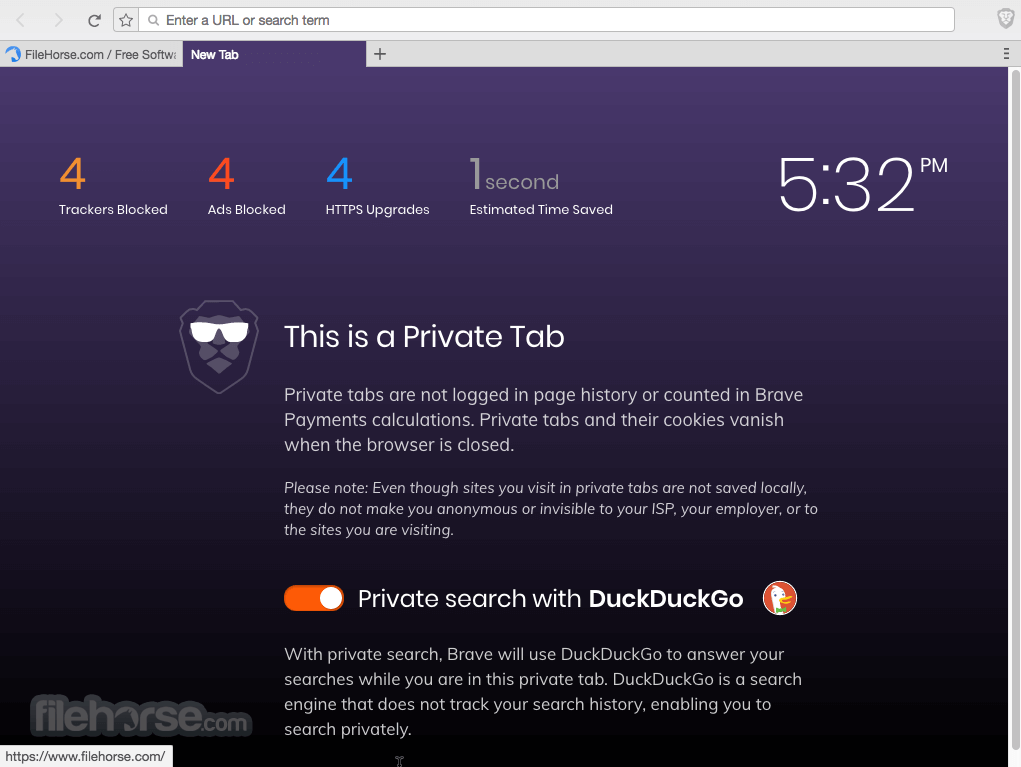Screen dimensions: 1021x767
Task: Click the 'Trackers Blocked' label
Action: pyautogui.click(x=113, y=210)
